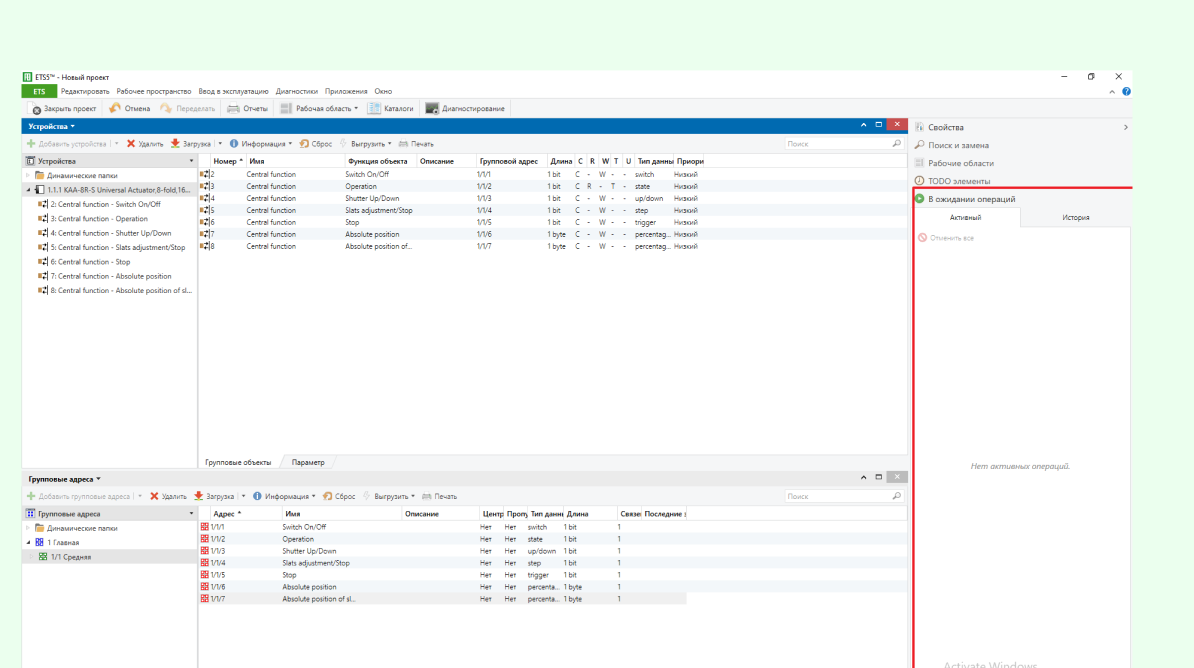
Task: Sort by the Номер column header
Action: tap(228, 161)
